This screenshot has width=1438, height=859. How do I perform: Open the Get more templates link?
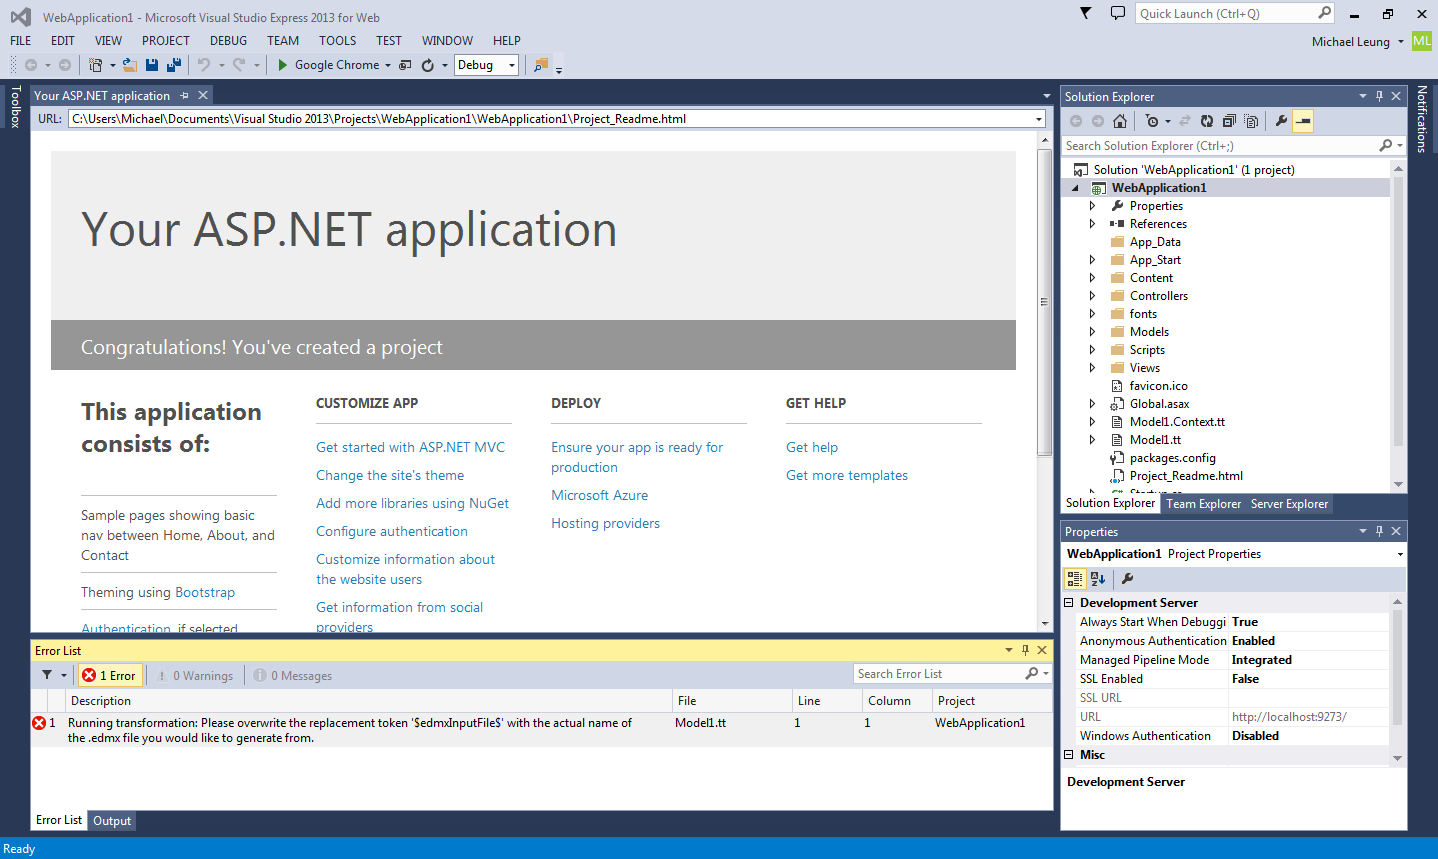(847, 475)
